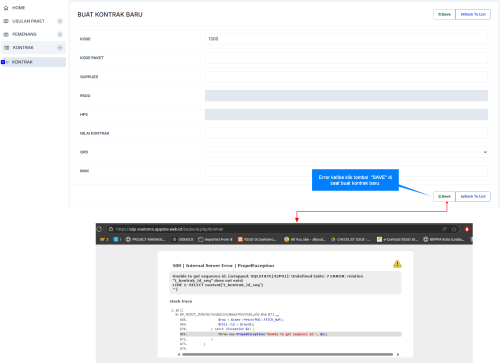Click the USULAN PAKET sidebar icon
Image resolution: width=500 pixels, height=363 pixels.
pos(6,21)
